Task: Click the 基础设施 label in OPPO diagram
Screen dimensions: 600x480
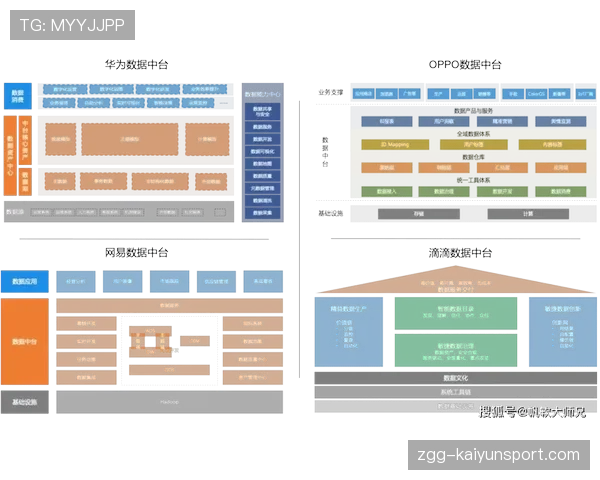Action: pyautogui.click(x=331, y=213)
